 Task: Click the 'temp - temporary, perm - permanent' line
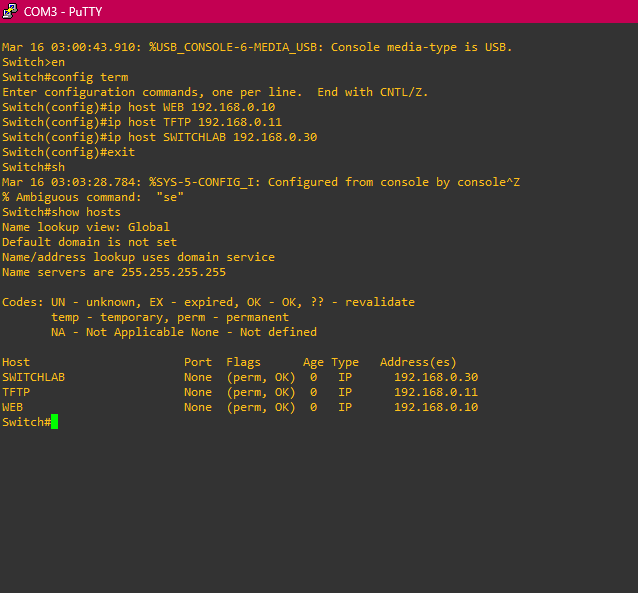(x=170, y=317)
